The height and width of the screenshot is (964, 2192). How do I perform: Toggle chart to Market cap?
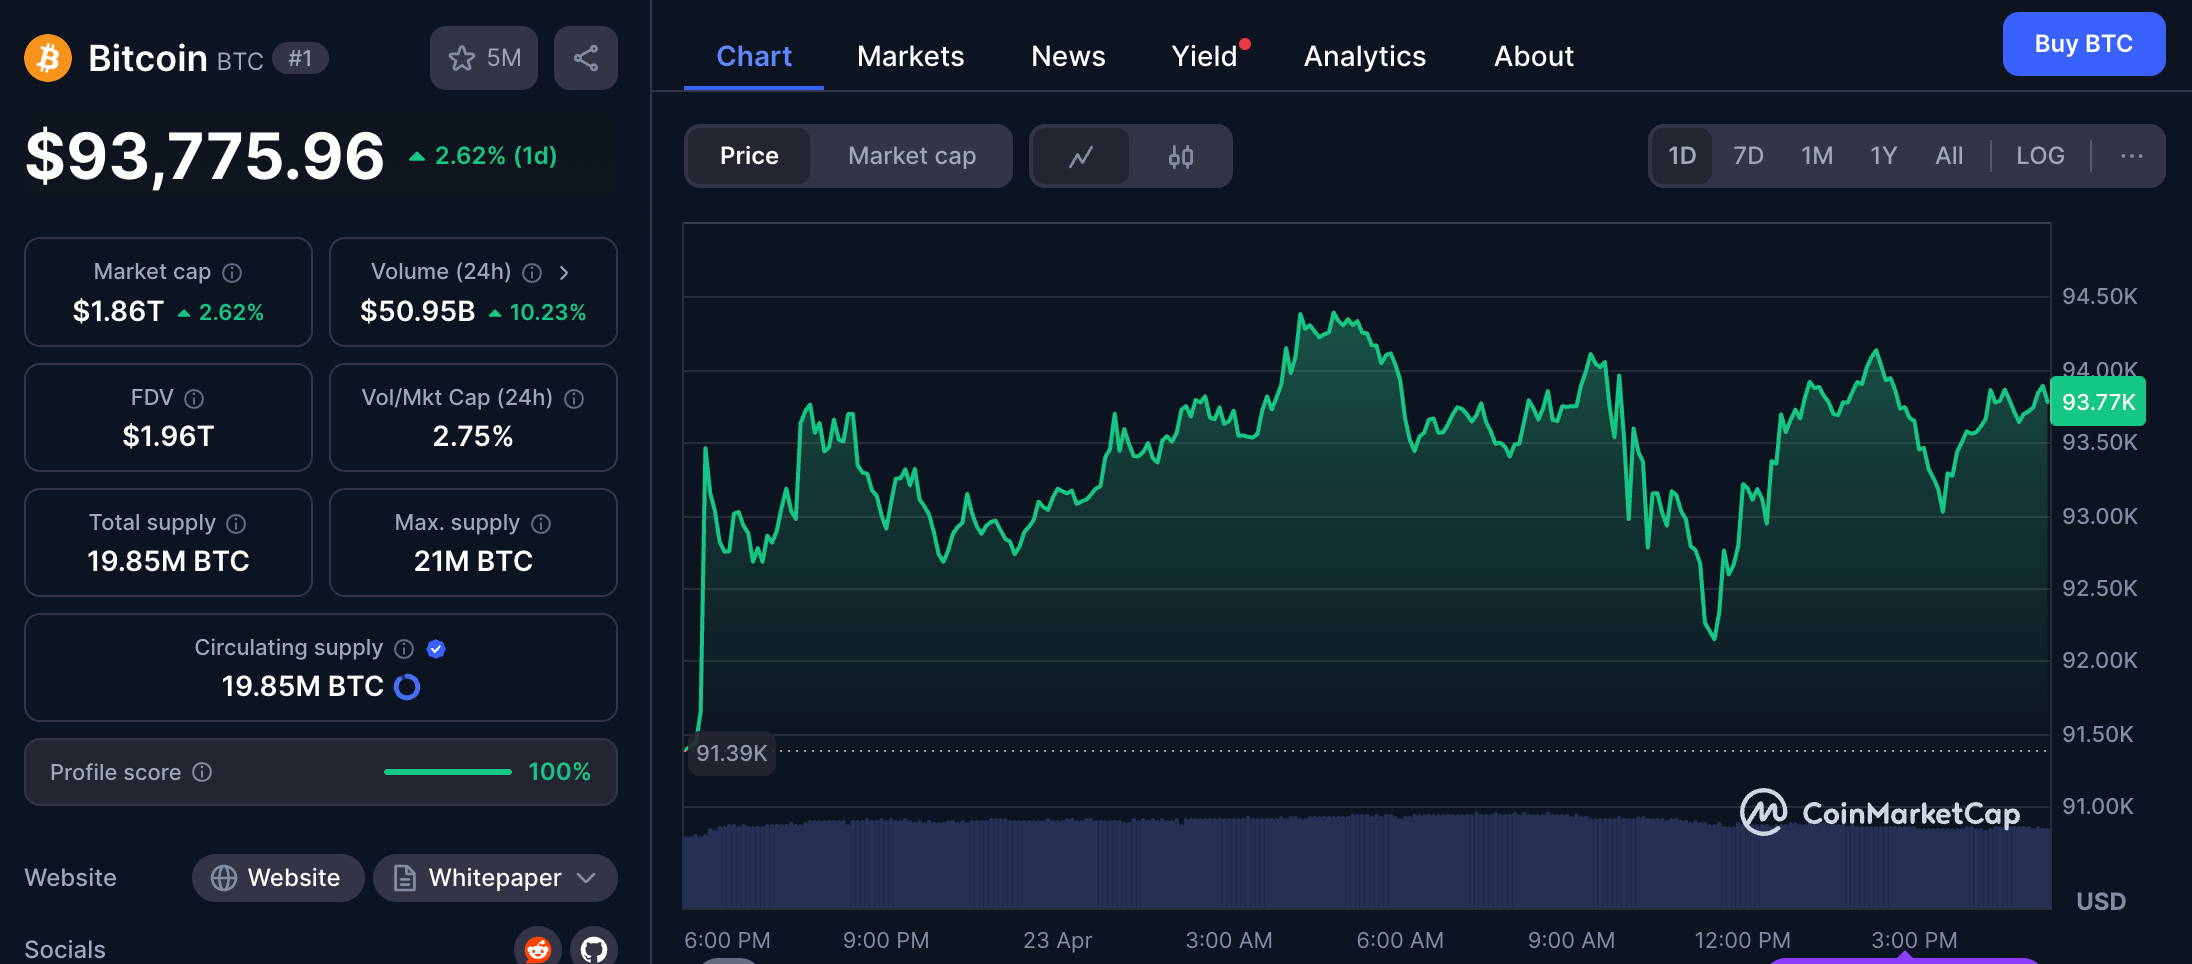click(x=911, y=156)
